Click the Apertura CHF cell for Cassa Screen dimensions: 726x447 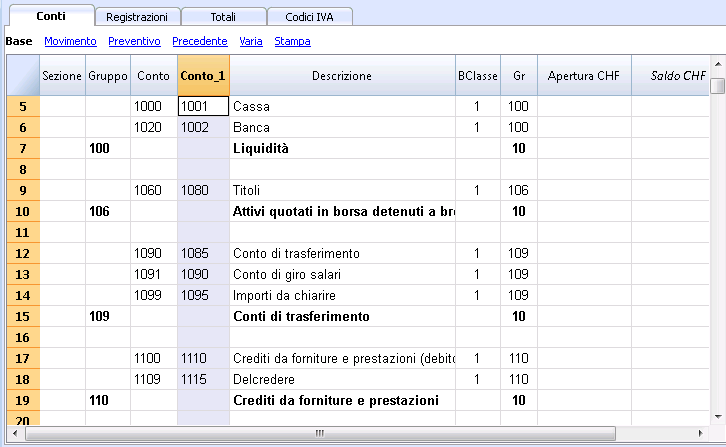pos(584,106)
